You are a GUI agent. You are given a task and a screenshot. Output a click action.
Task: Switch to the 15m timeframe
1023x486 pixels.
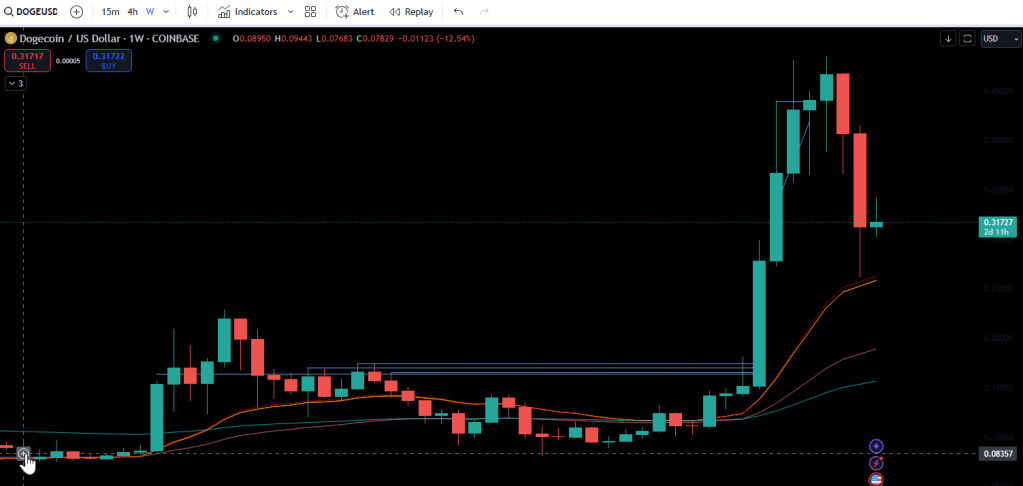(110, 12)
